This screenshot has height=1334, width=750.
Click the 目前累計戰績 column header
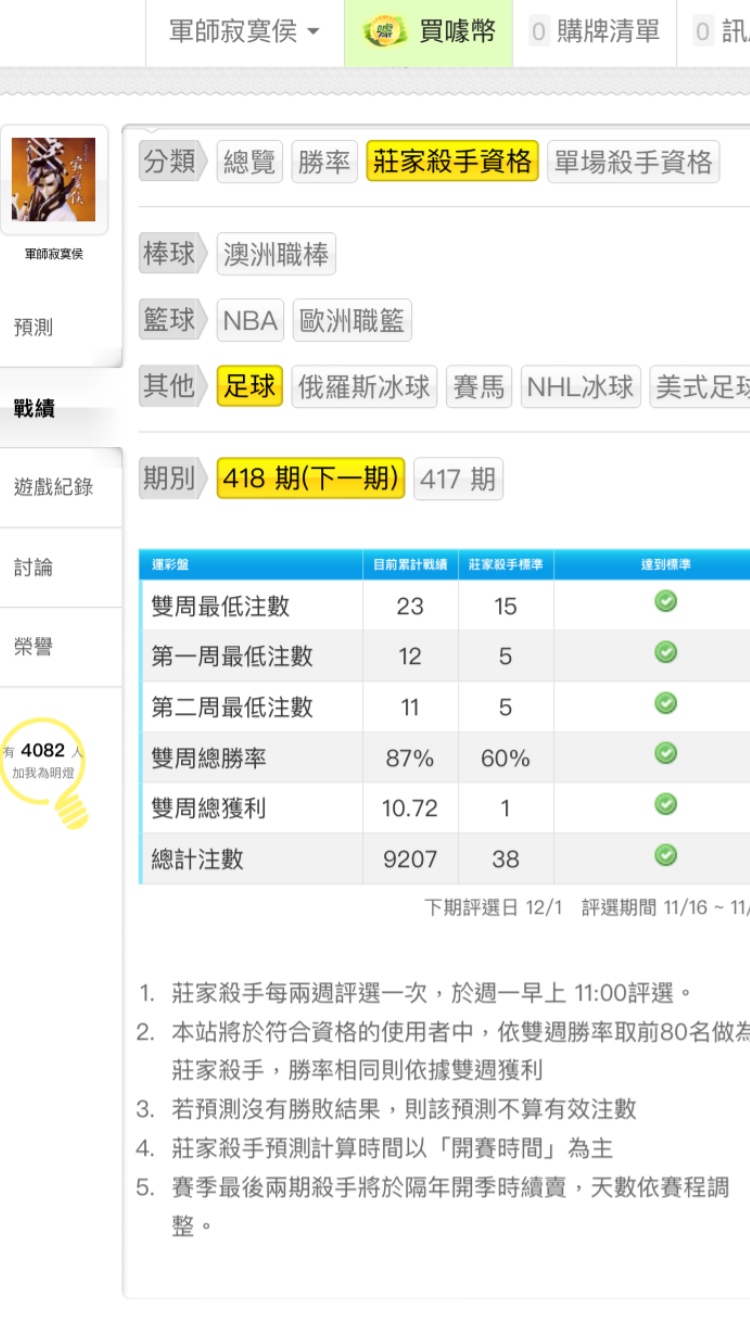pyautogui.click(x=410, y=565)
